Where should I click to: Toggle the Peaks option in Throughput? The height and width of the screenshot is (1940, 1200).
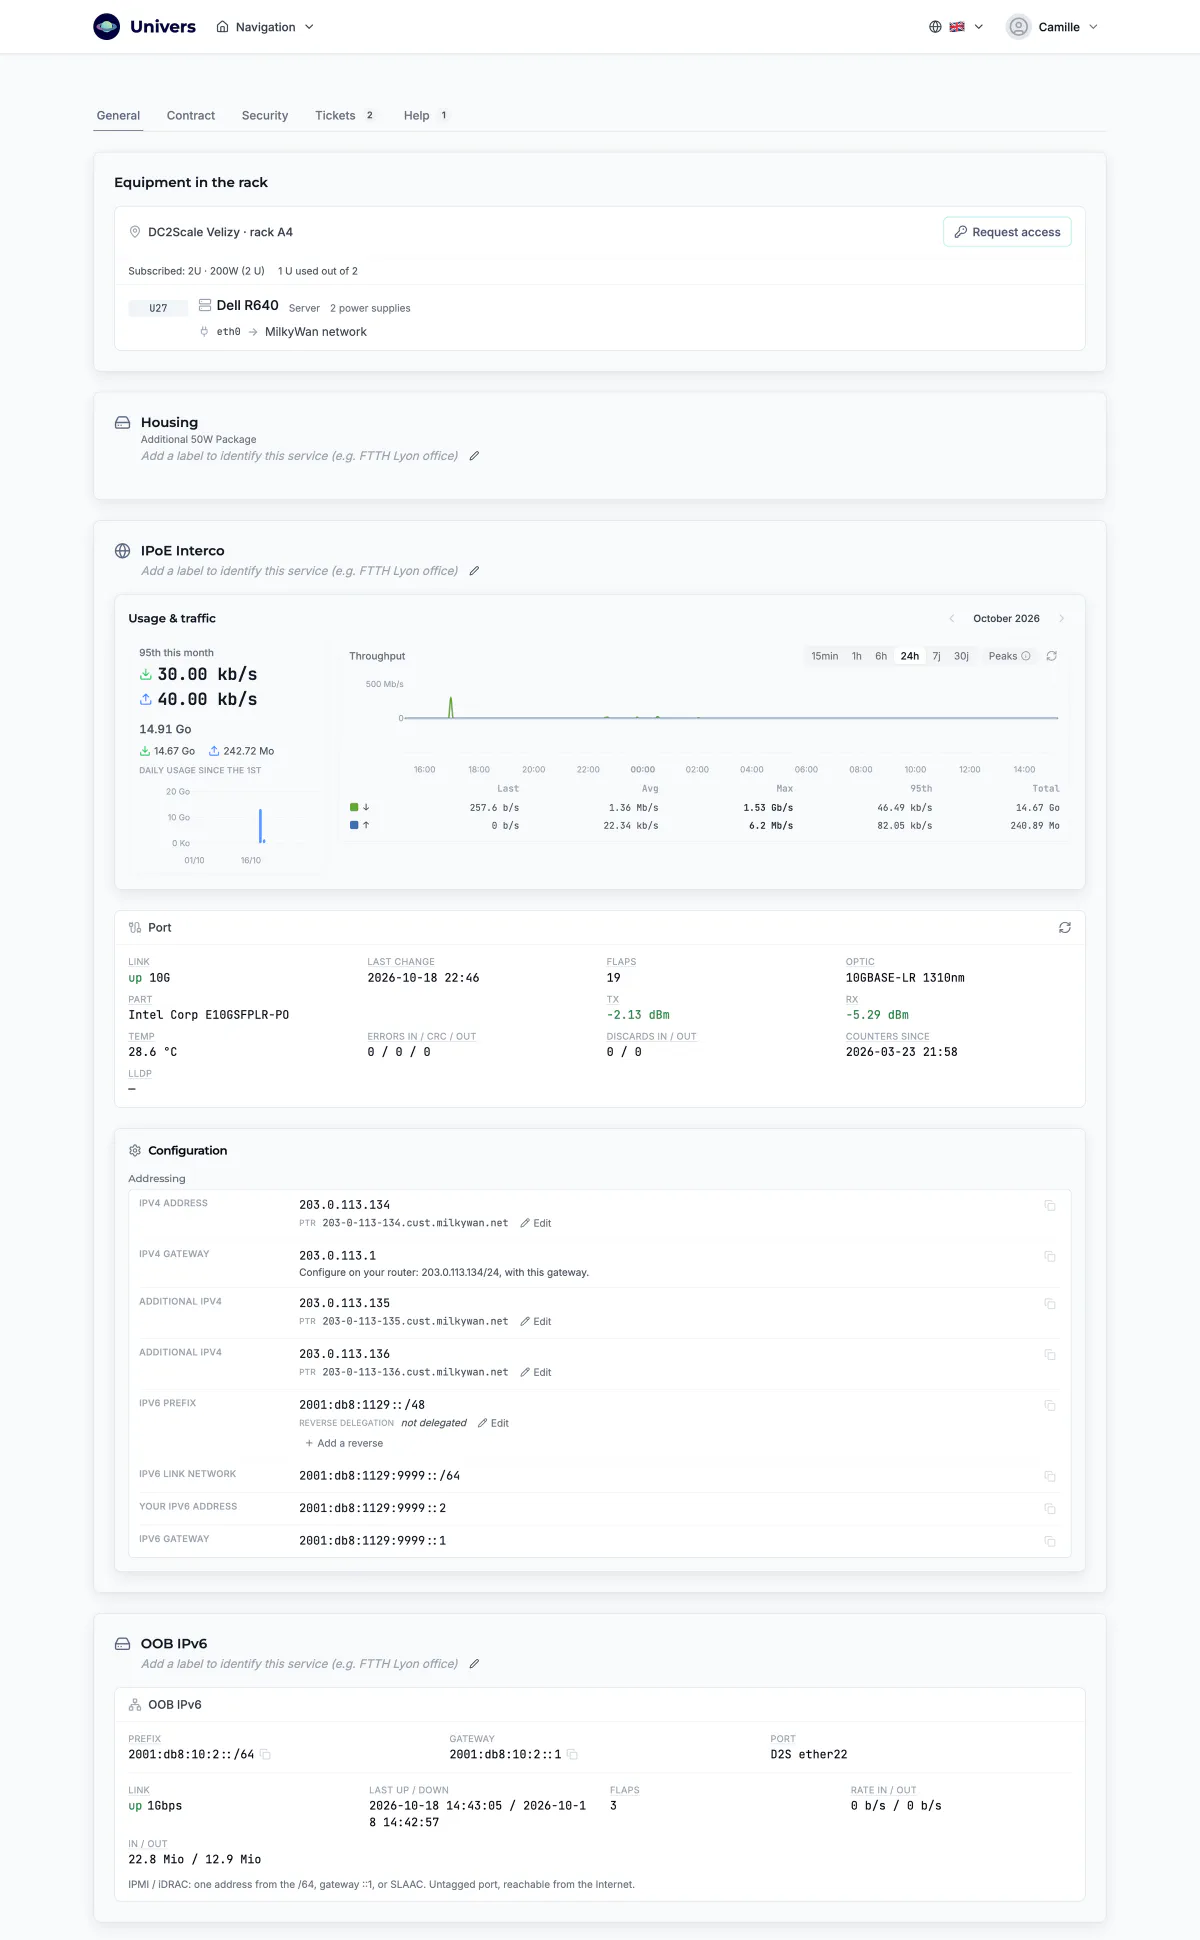click(1009, 656)
